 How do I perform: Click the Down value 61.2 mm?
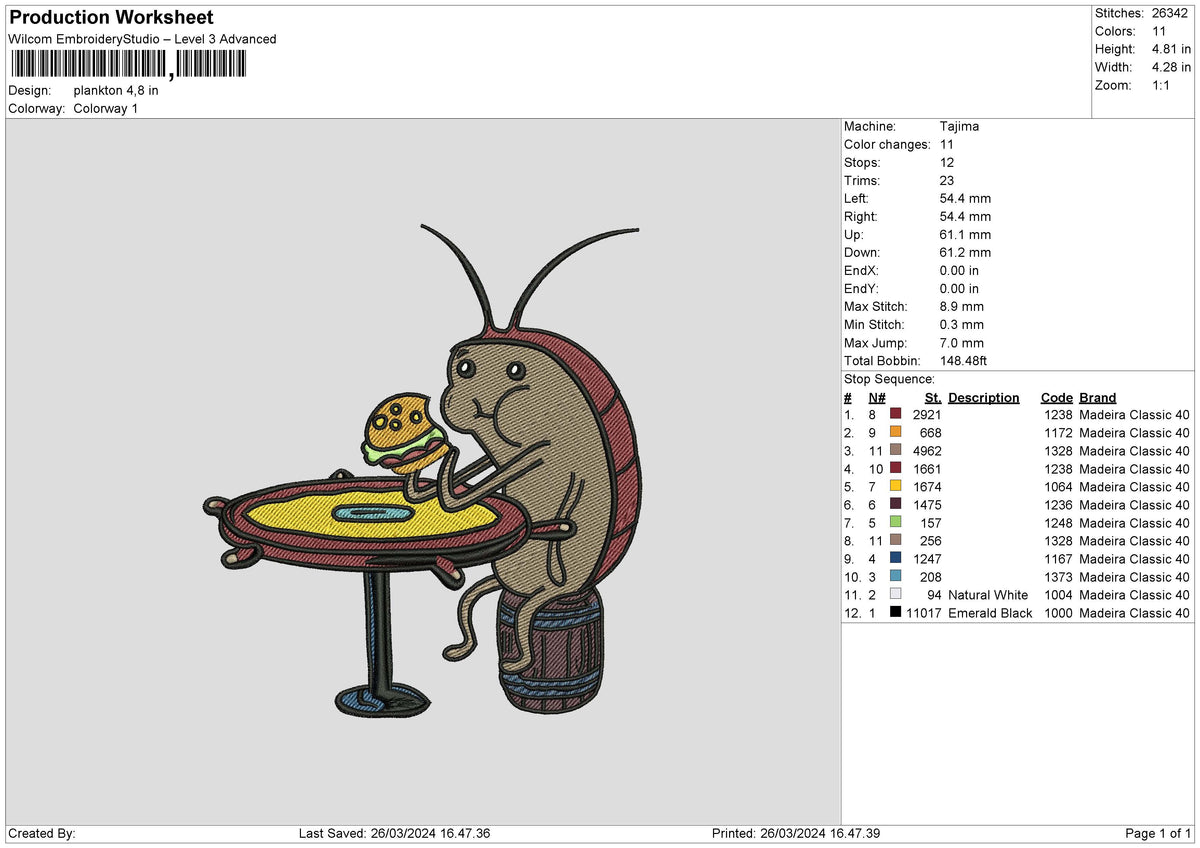point(965,252)
